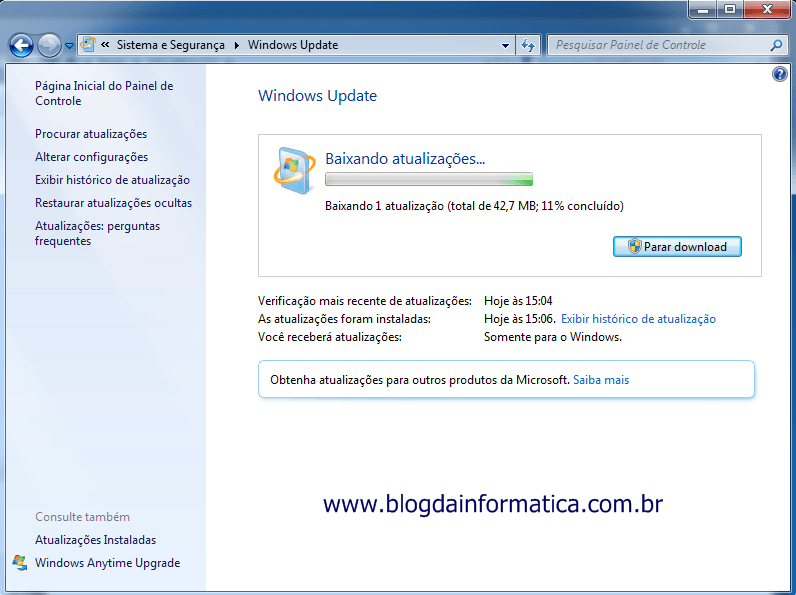Stop download with Parar download button
The width and height of the screenshot is (796, 595).
click(677, 247)
